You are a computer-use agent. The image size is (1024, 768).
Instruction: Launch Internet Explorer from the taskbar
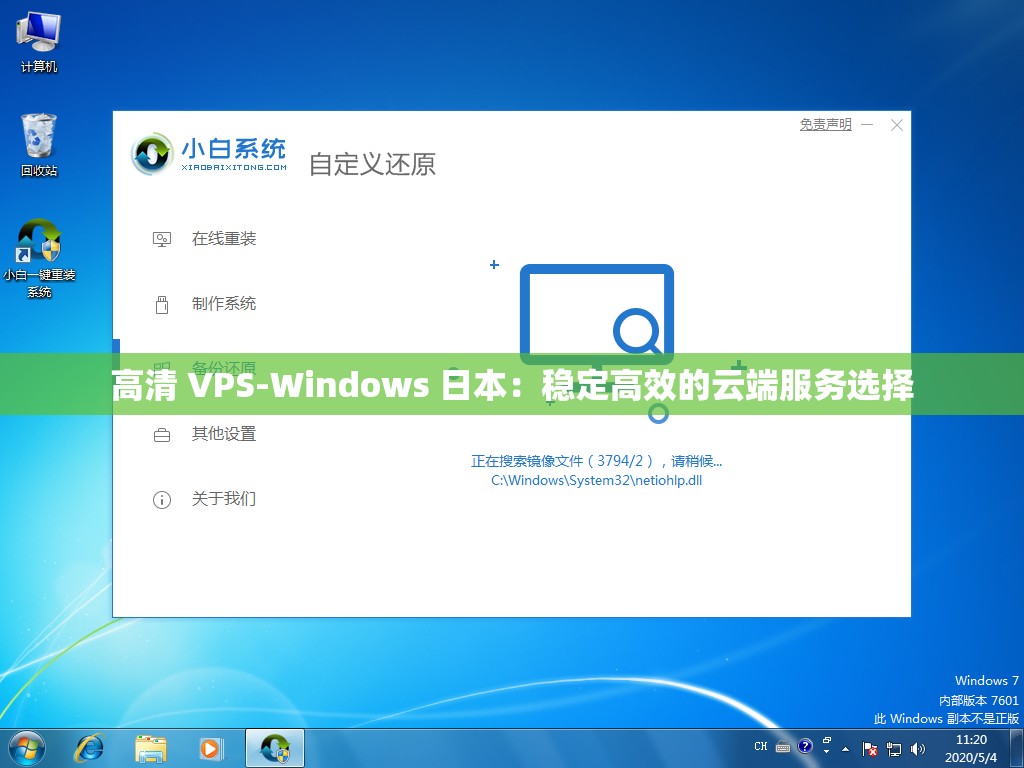point(89,748)
